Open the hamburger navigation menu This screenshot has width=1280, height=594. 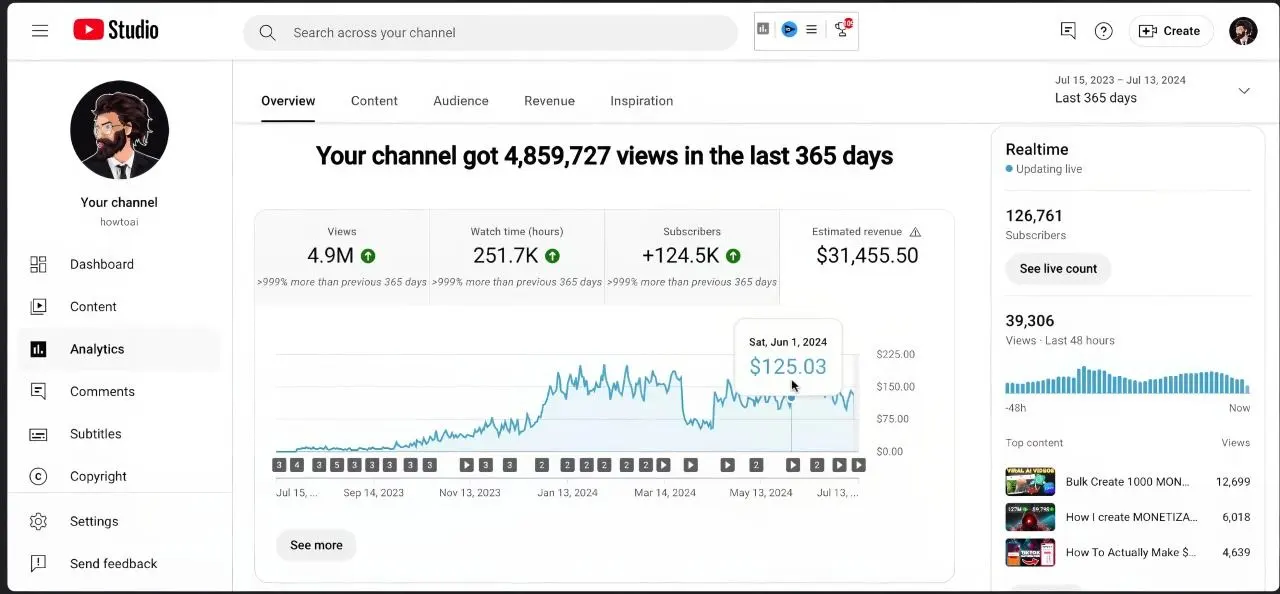coord(40,31)
